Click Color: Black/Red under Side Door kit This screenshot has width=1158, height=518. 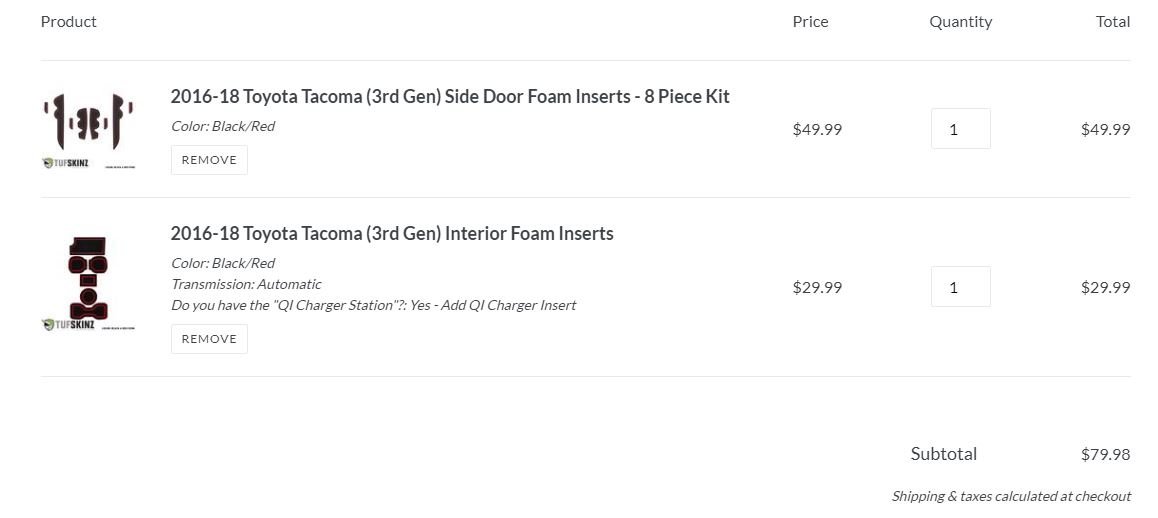click(222, 126)
